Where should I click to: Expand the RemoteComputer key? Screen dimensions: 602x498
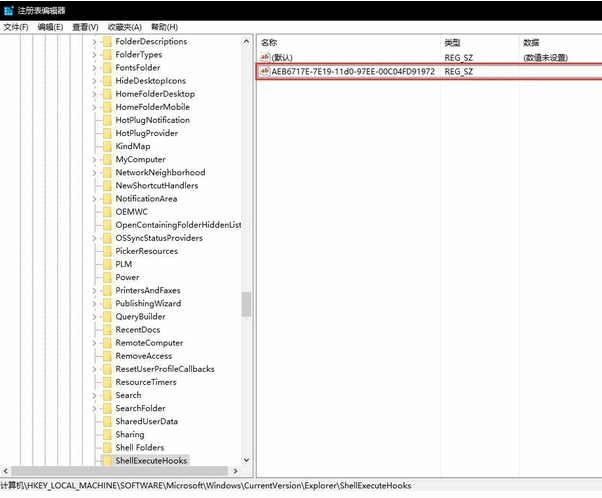point(95,343)
